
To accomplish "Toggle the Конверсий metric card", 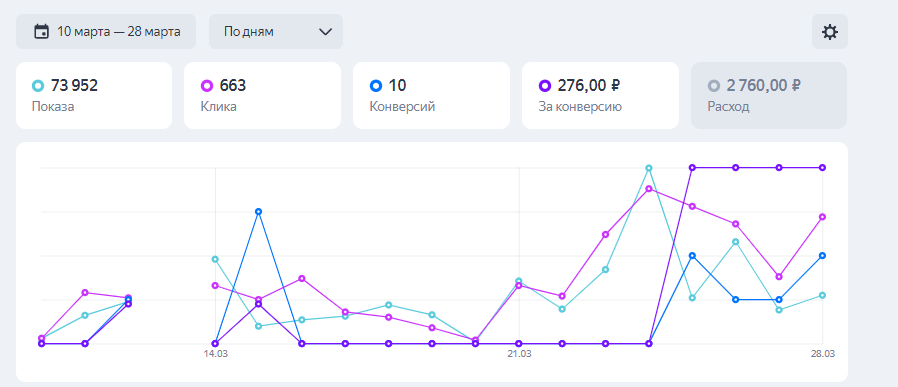I will 431,95.
